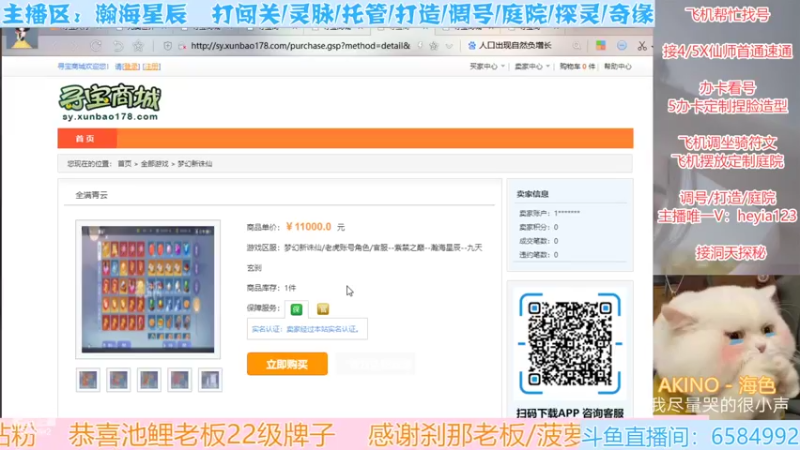The image size is (800, 450).
Task: Click the 梦幻新诛仙 breadcrumb link
Action: click(194, 164)
